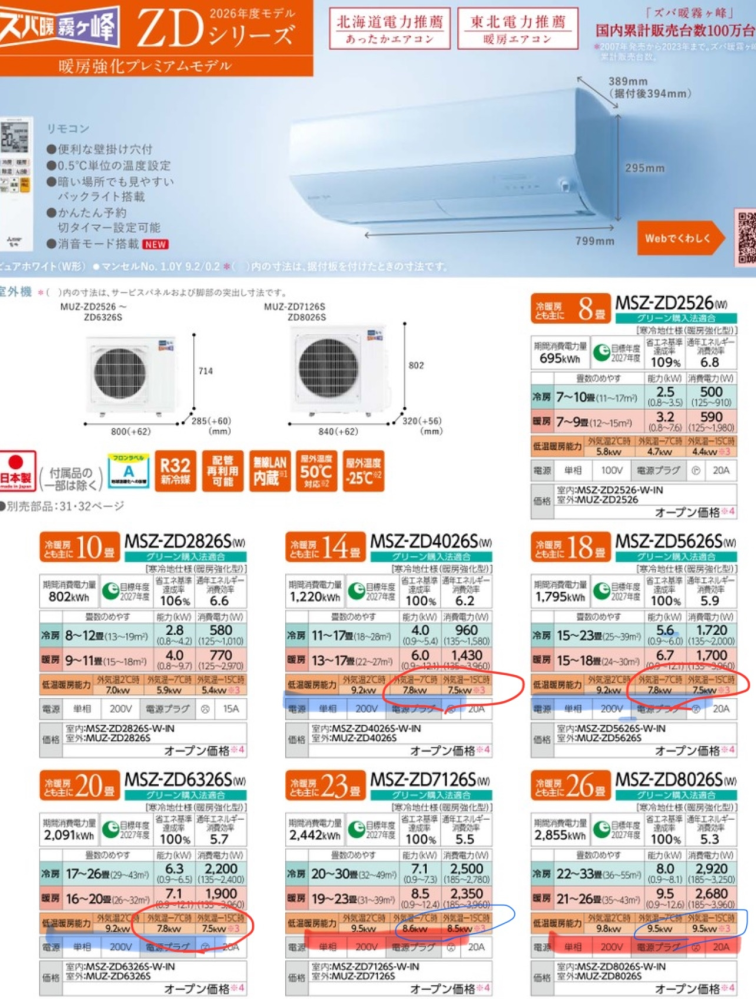Click the remote control image

(x=16, y=185)
